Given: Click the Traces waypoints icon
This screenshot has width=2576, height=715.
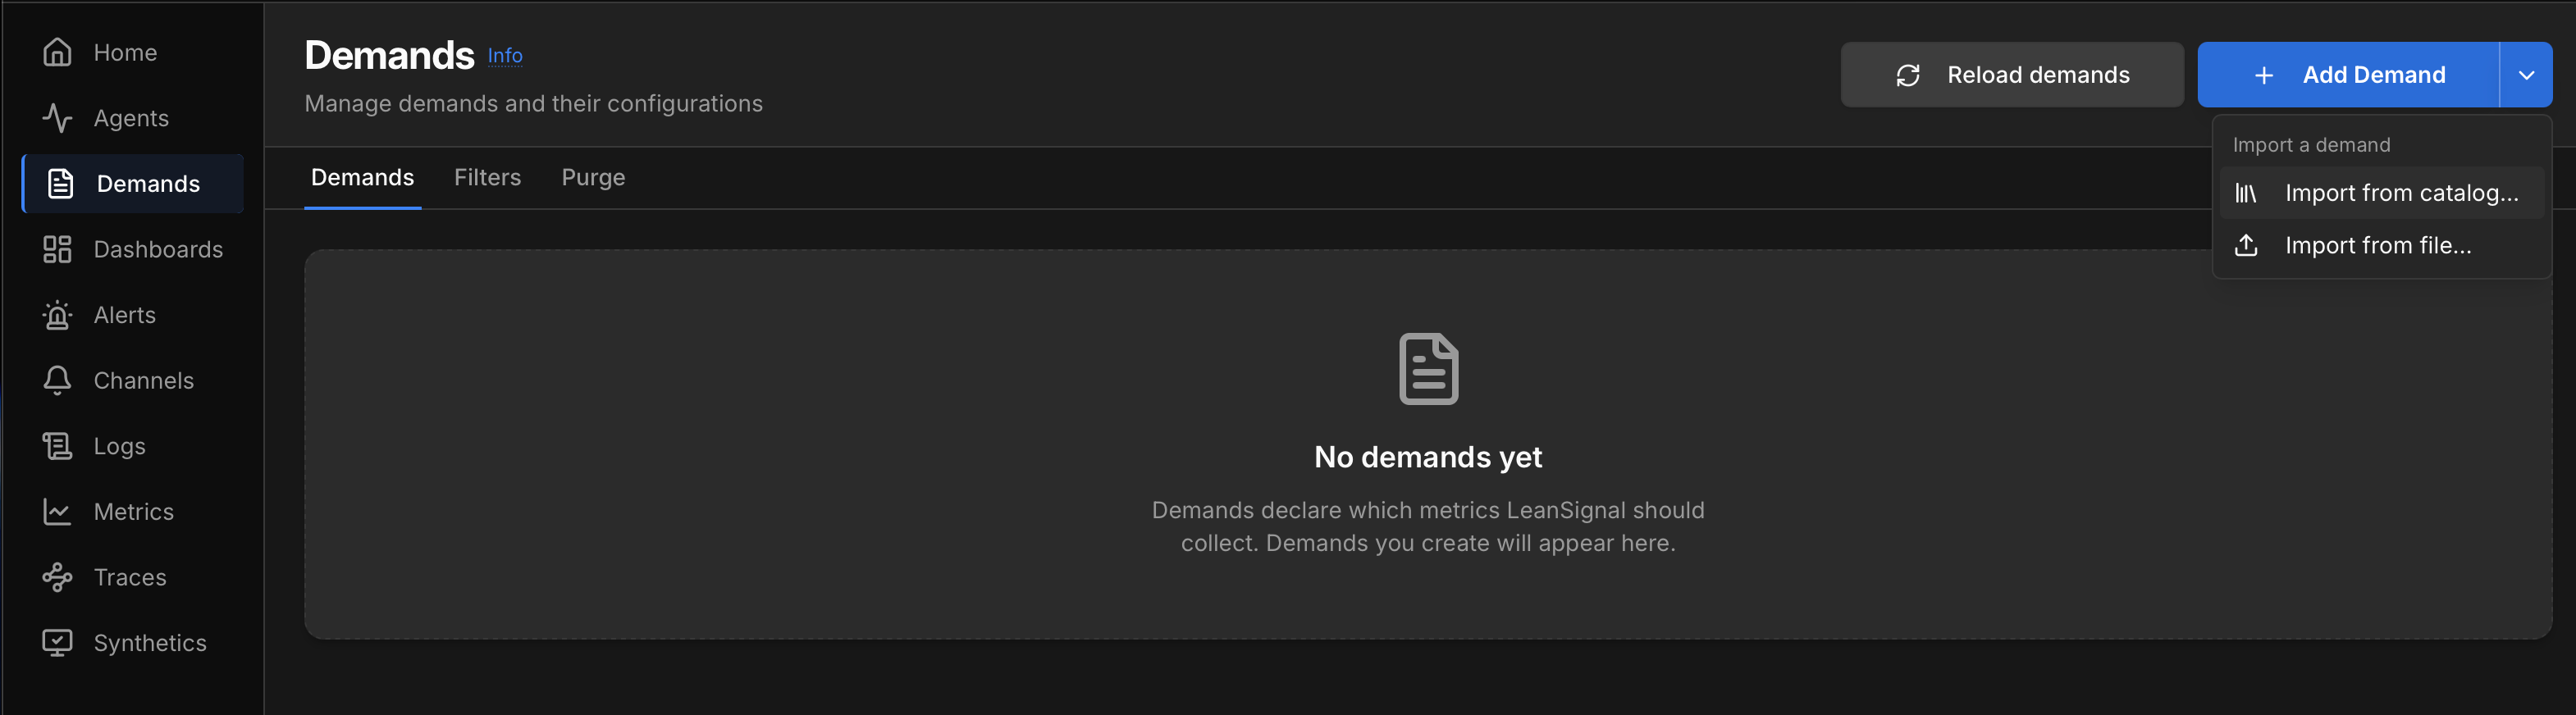Looking at the screenshot, I should coord(57,577).
